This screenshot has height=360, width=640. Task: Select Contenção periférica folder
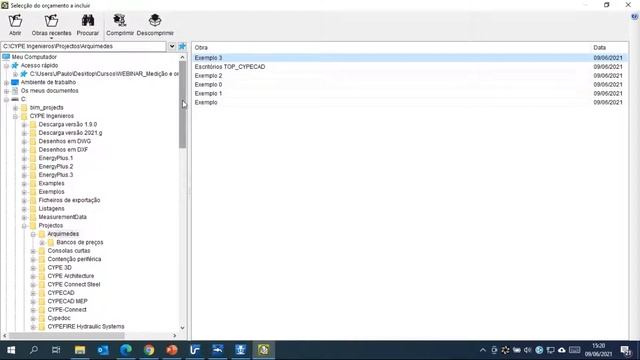point(74,259)
